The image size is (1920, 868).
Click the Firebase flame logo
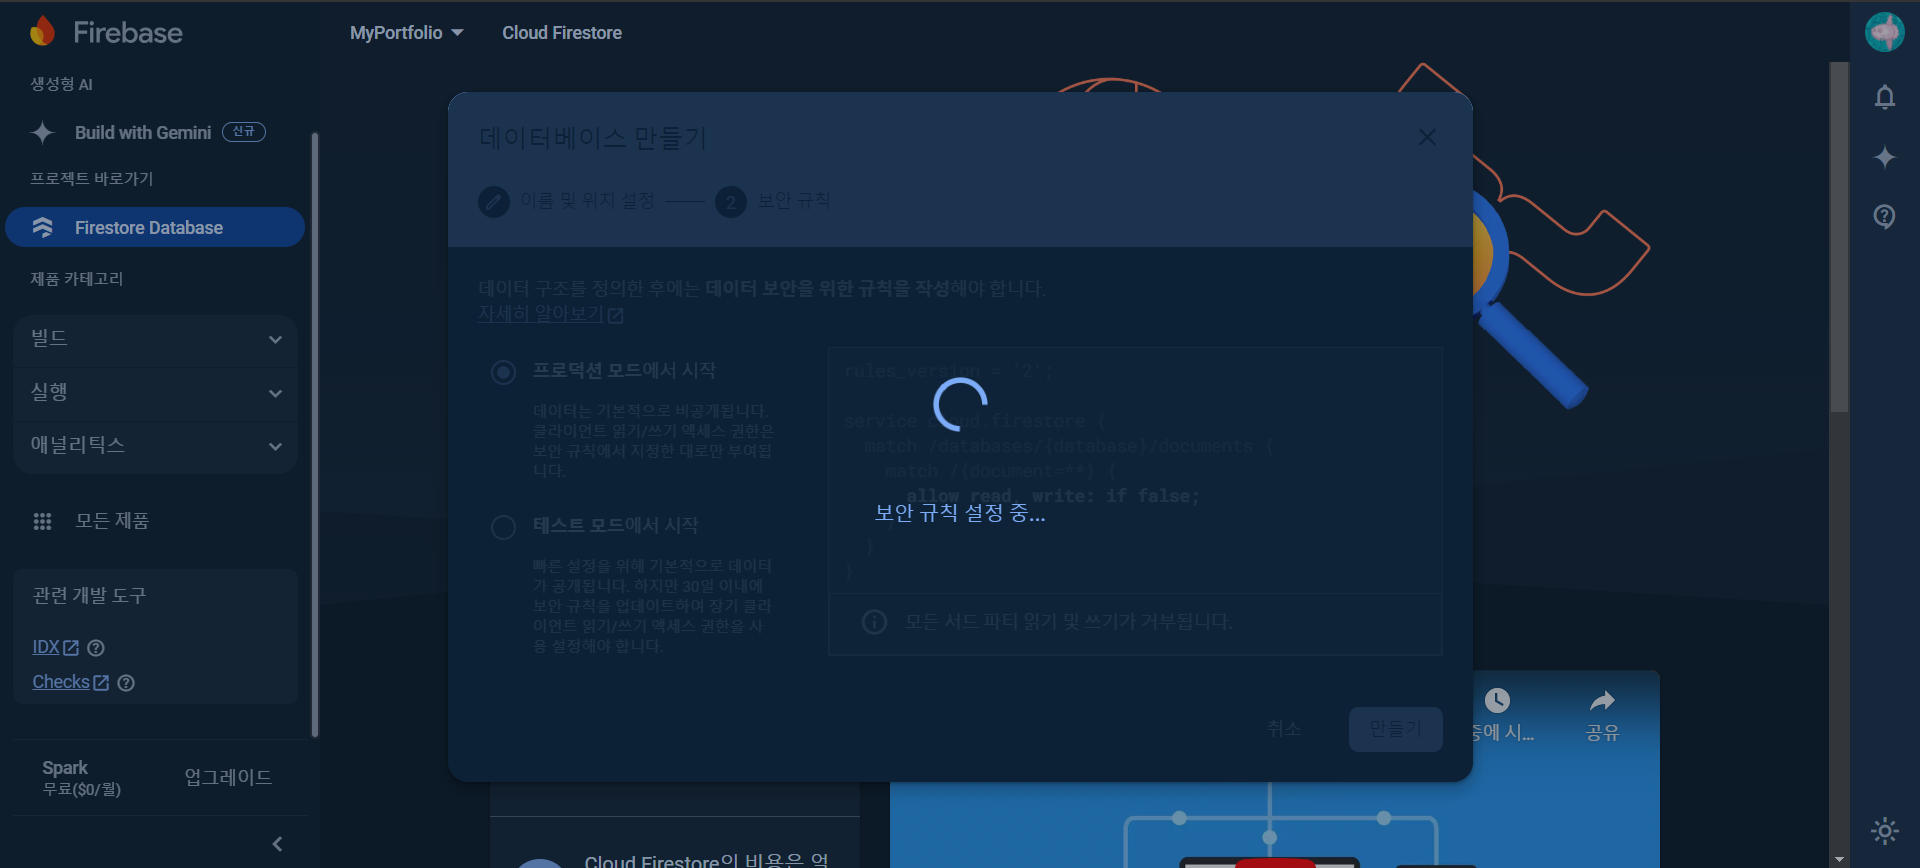pos(42,31)
